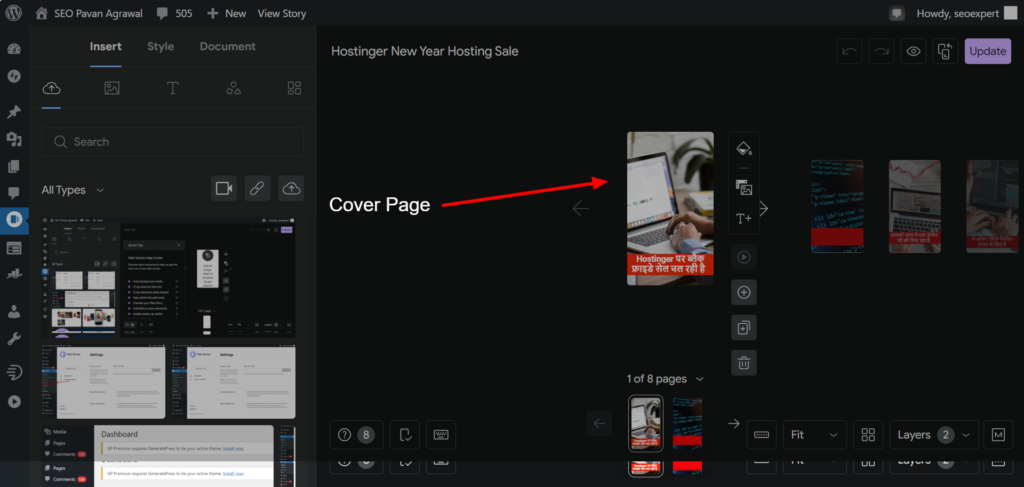The image size is (1024, 487).
Task: Select the Uploads library tab
Action: (x=51, y=88)
